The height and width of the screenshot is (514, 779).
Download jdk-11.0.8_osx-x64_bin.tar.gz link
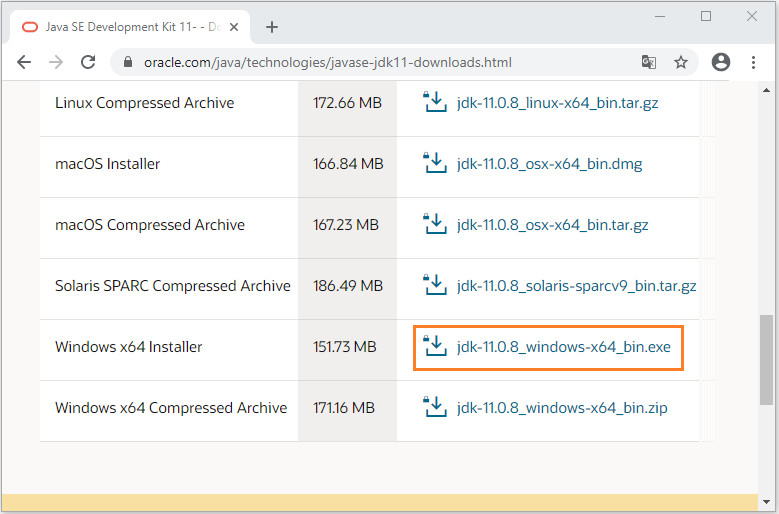click(x=552, y=225)
